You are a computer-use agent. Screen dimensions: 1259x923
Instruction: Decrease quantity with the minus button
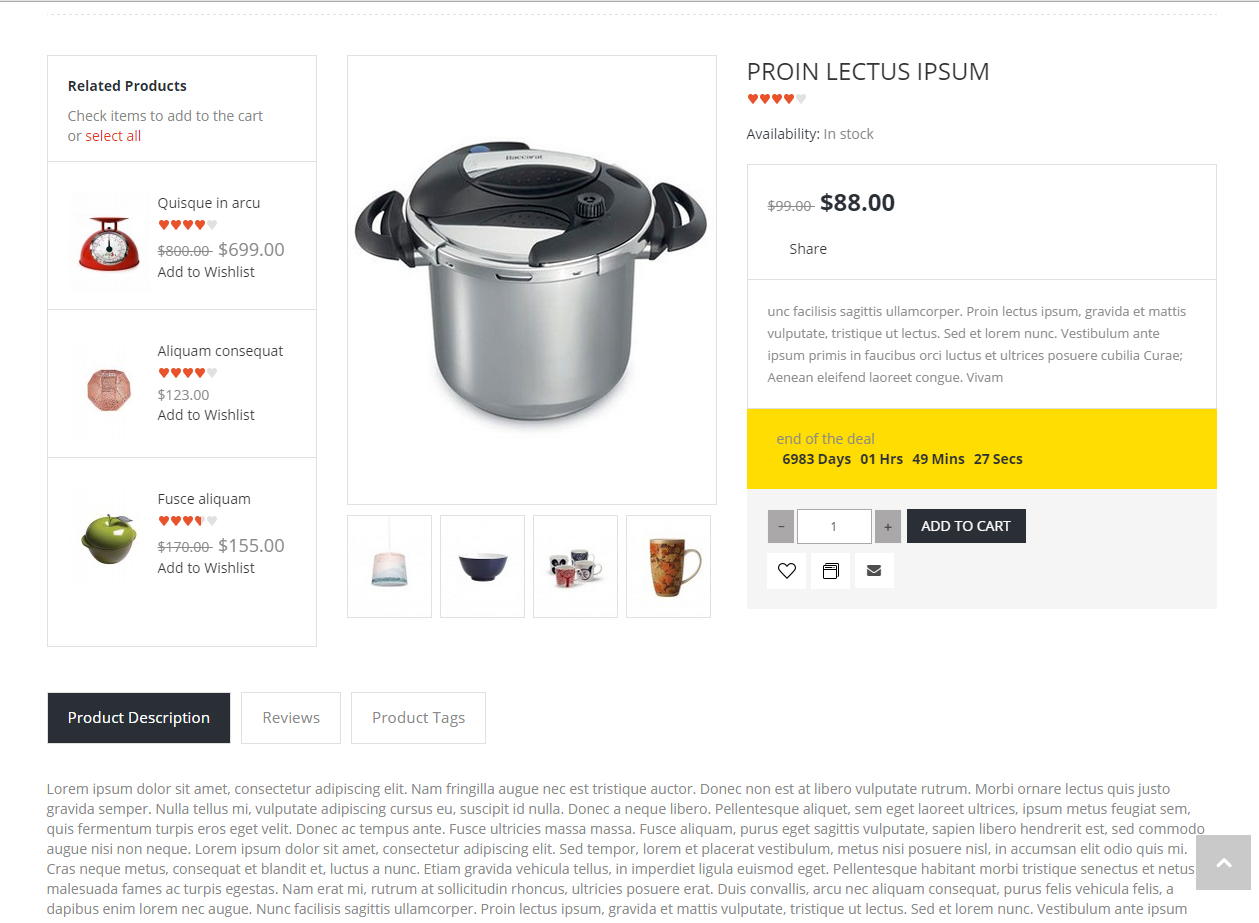(x=780, y=527)
